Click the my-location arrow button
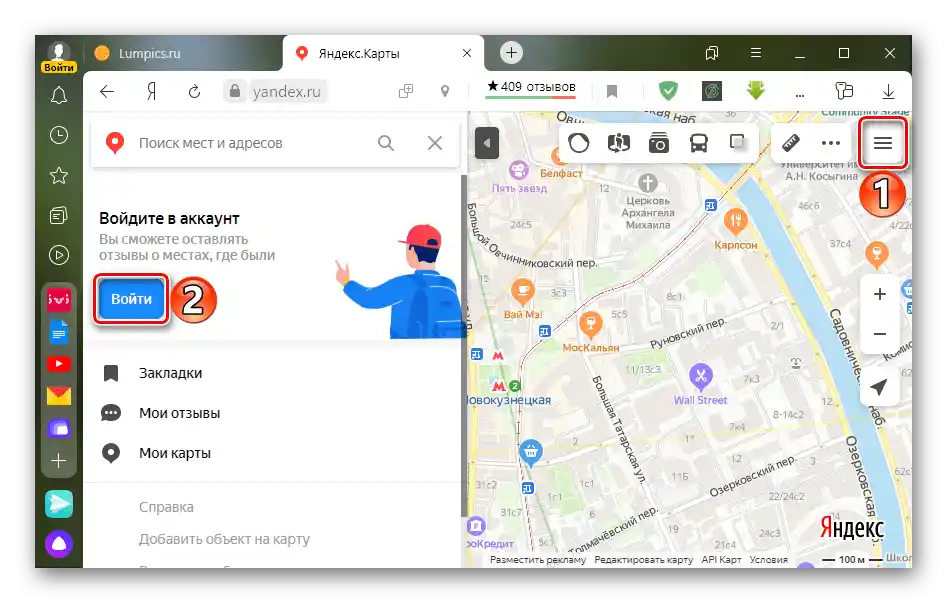The width and height of the screenshot is (947, 603). click(x=879, y=387)
